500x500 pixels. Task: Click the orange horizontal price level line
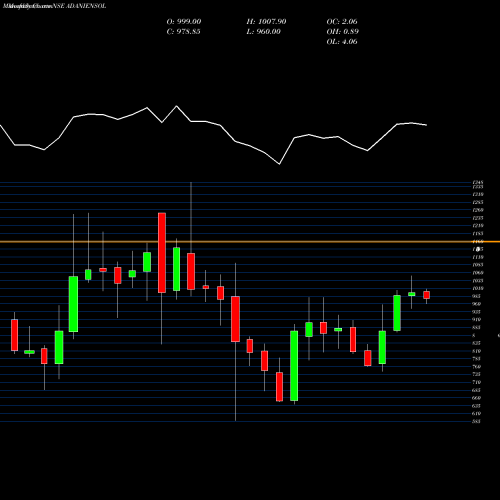[x=250, y=241]
